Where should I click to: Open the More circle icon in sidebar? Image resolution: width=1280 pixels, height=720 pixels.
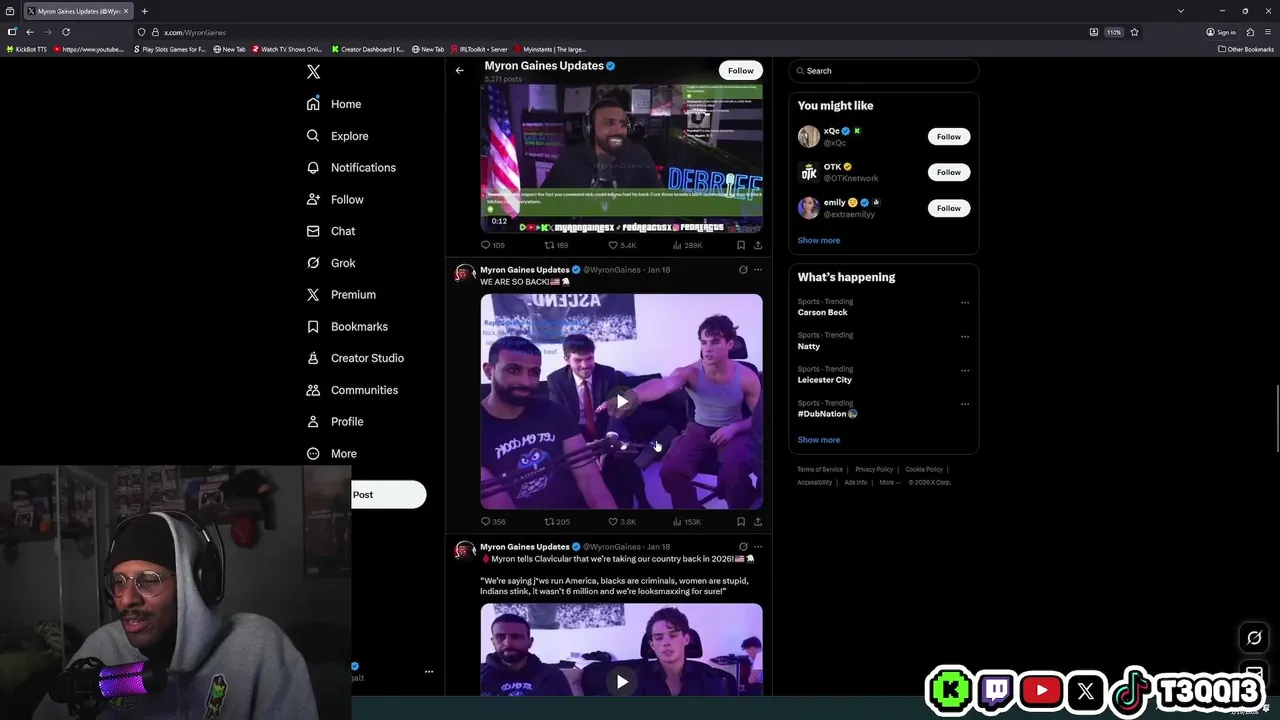point(313,454)
